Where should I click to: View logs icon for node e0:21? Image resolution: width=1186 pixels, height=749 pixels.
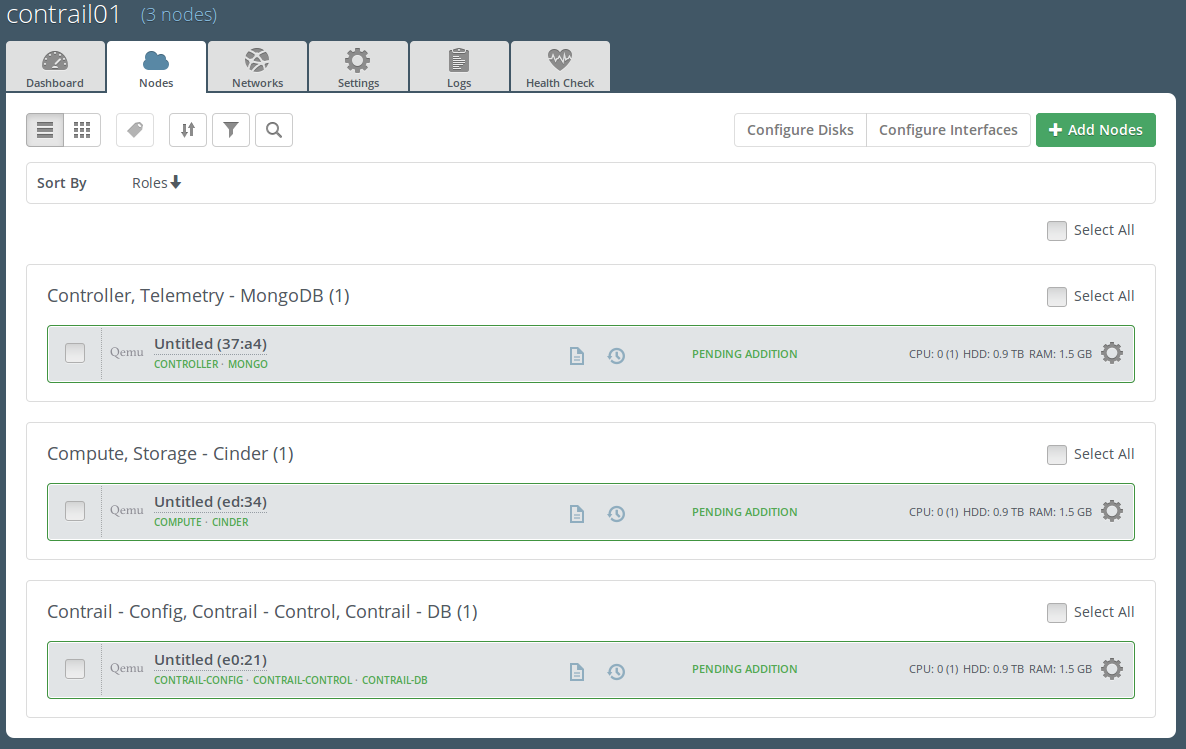click(576, 672)
